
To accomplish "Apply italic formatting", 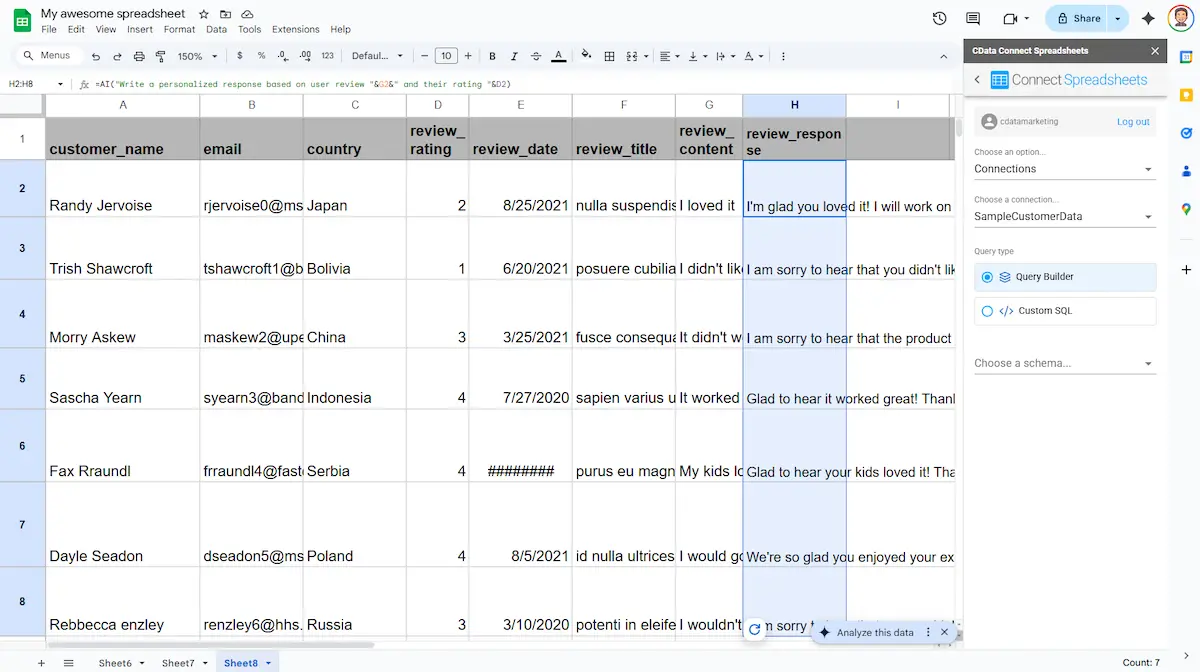I will (514, 55).
